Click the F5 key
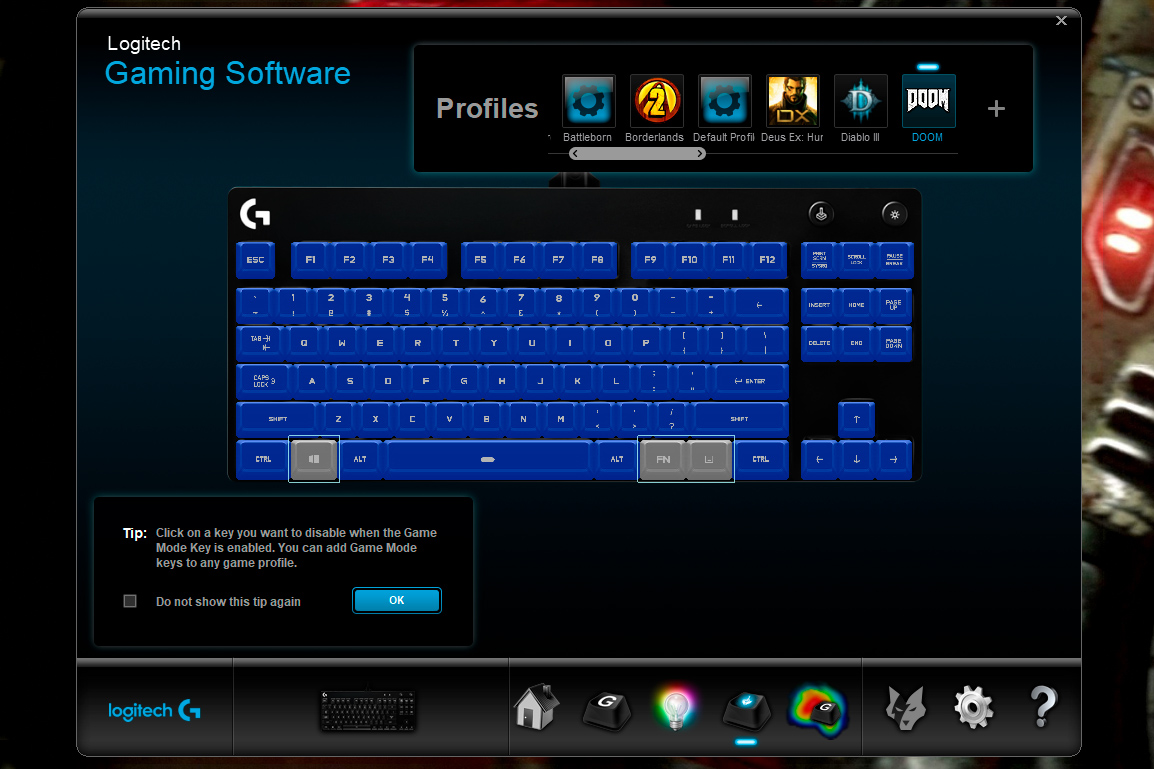Screen dimensions: 1154x769 point(480,260)
